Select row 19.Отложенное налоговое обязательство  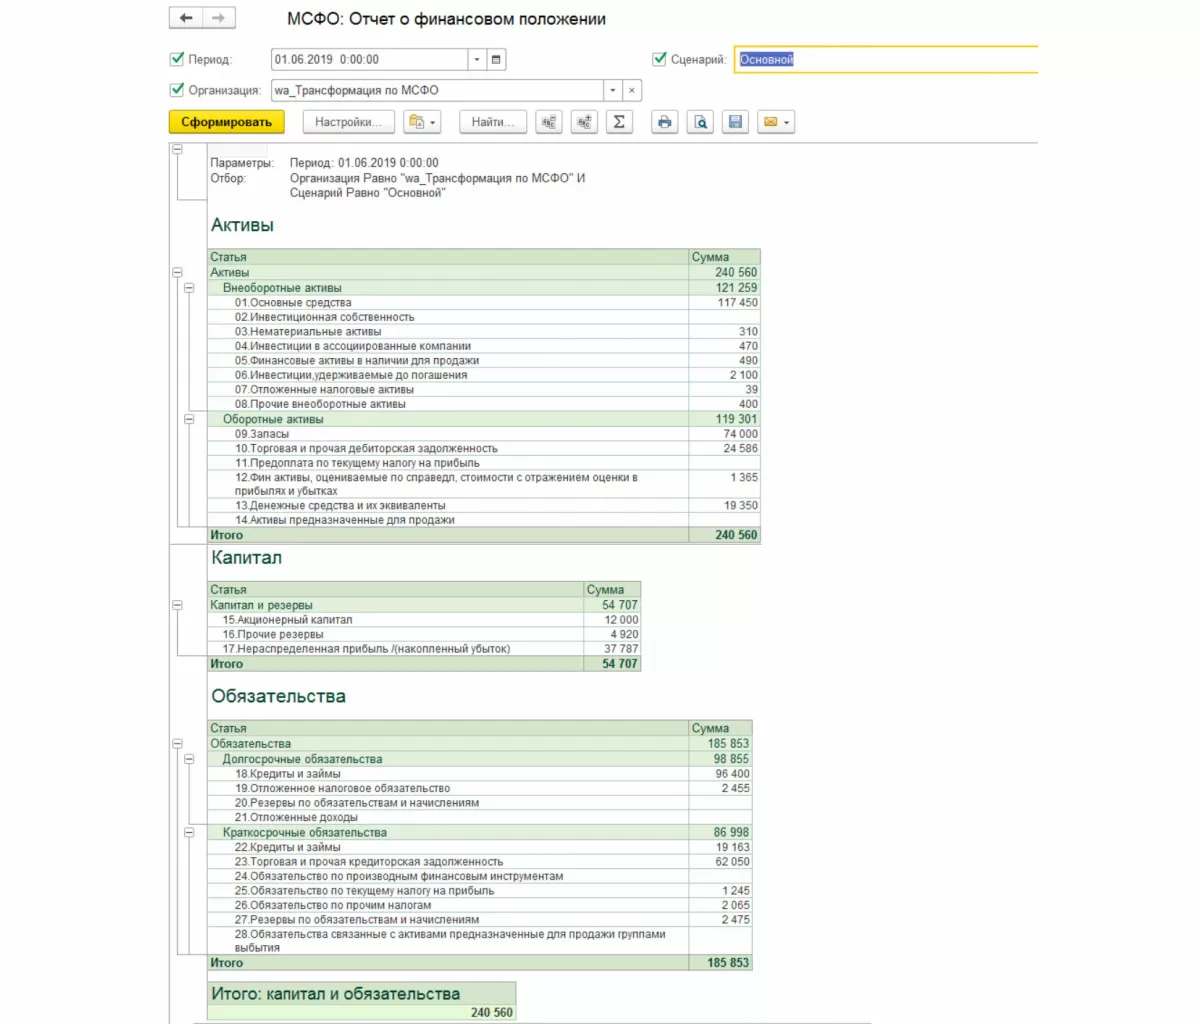point(481,788)
